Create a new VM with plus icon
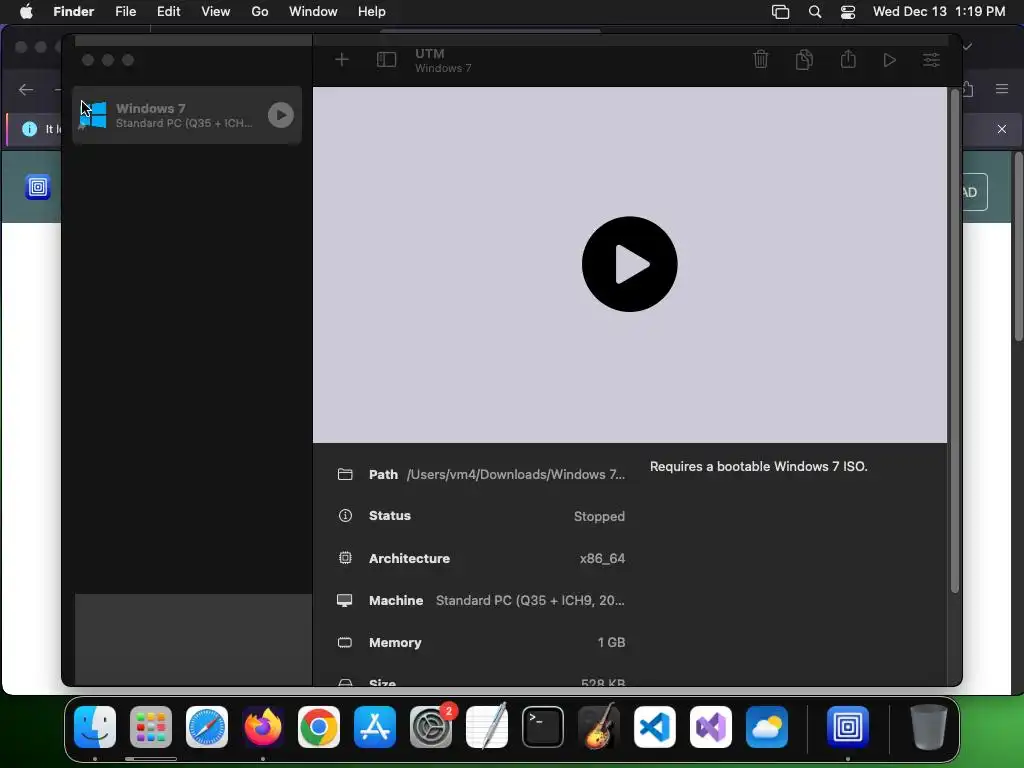Screen dimensions: 1024x768 click(x=342, y=60)
